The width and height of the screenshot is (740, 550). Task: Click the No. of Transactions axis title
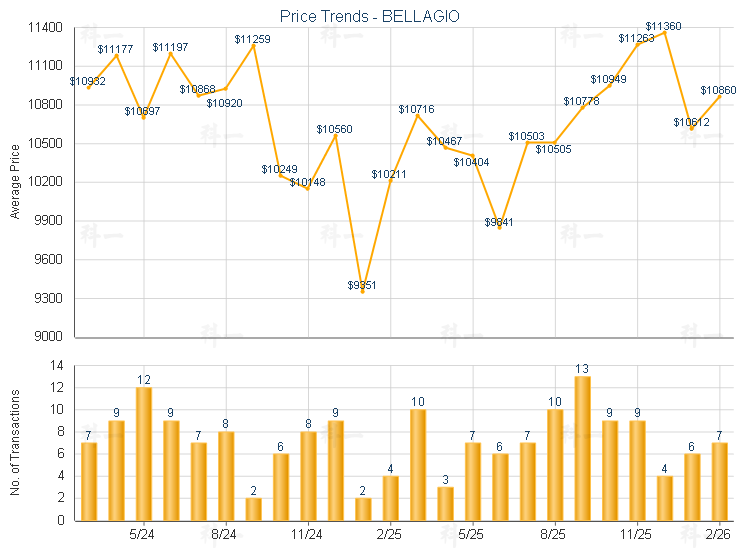tap(15, 442)
